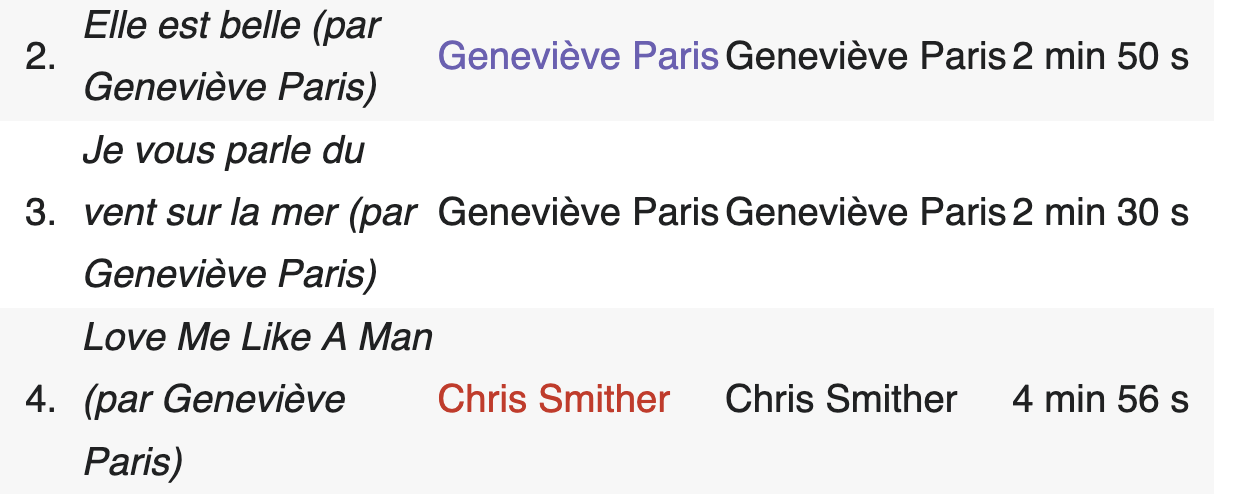The height and width of the screenshot is (494, 1248).
Task: Click the black Chris Smither text
Action: click(x=841, y=400)
